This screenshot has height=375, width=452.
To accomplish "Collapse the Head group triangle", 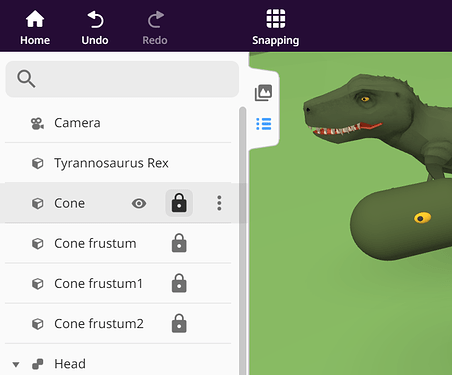I will click(16, 364).
